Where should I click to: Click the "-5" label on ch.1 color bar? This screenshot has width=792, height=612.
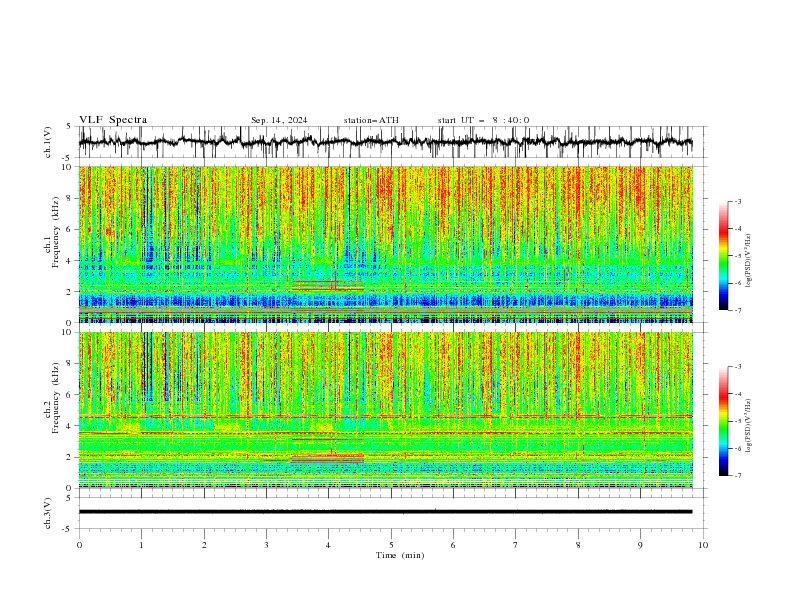(738, 256)
